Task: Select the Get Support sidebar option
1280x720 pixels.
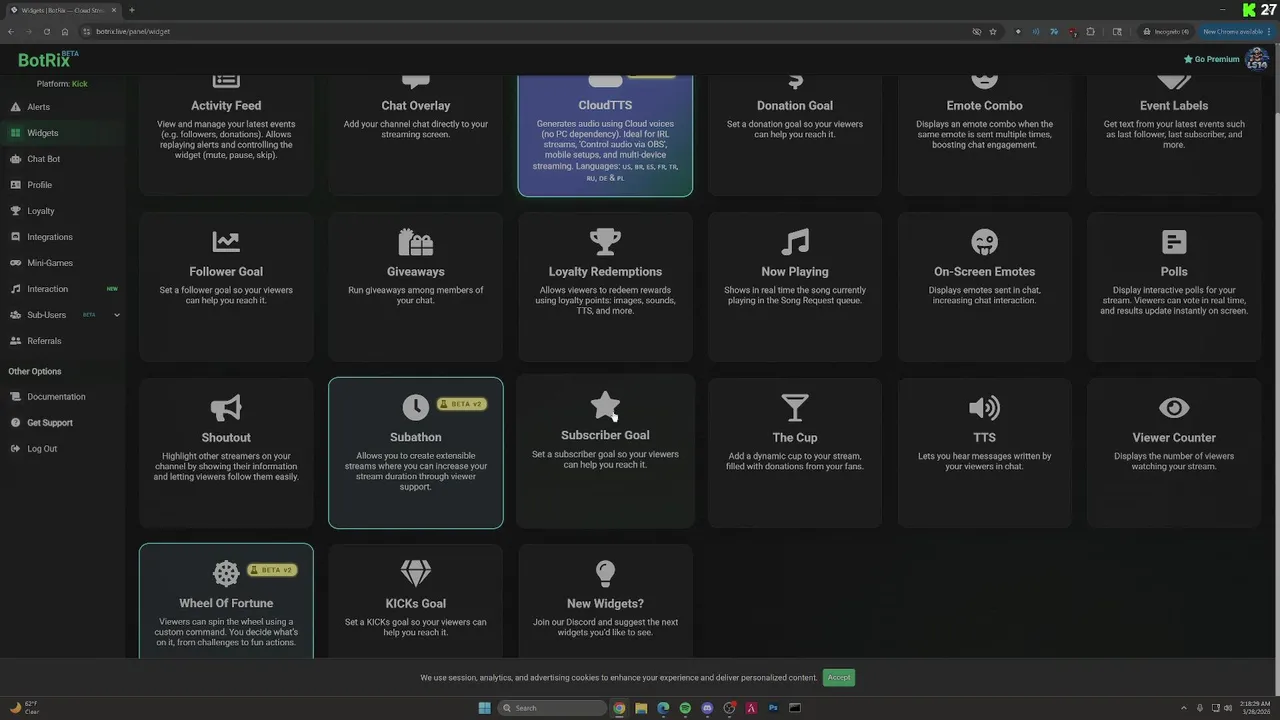Action: pos(62,423)
